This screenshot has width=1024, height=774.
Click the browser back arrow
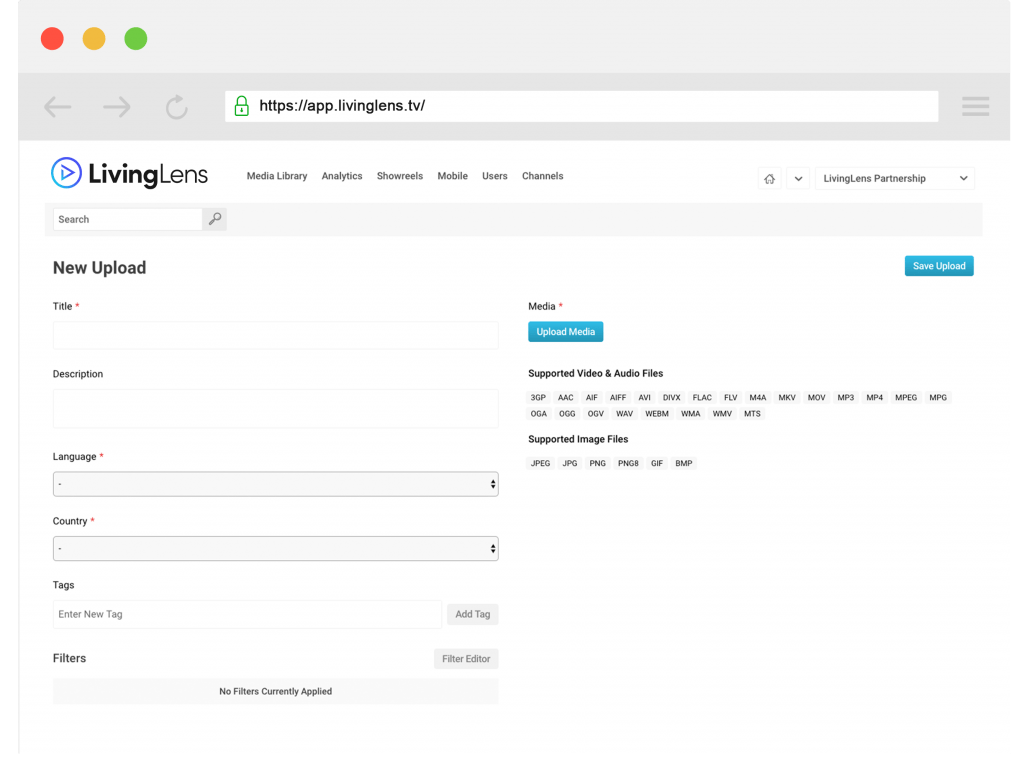pyautogui.click(x=57, y=106)
